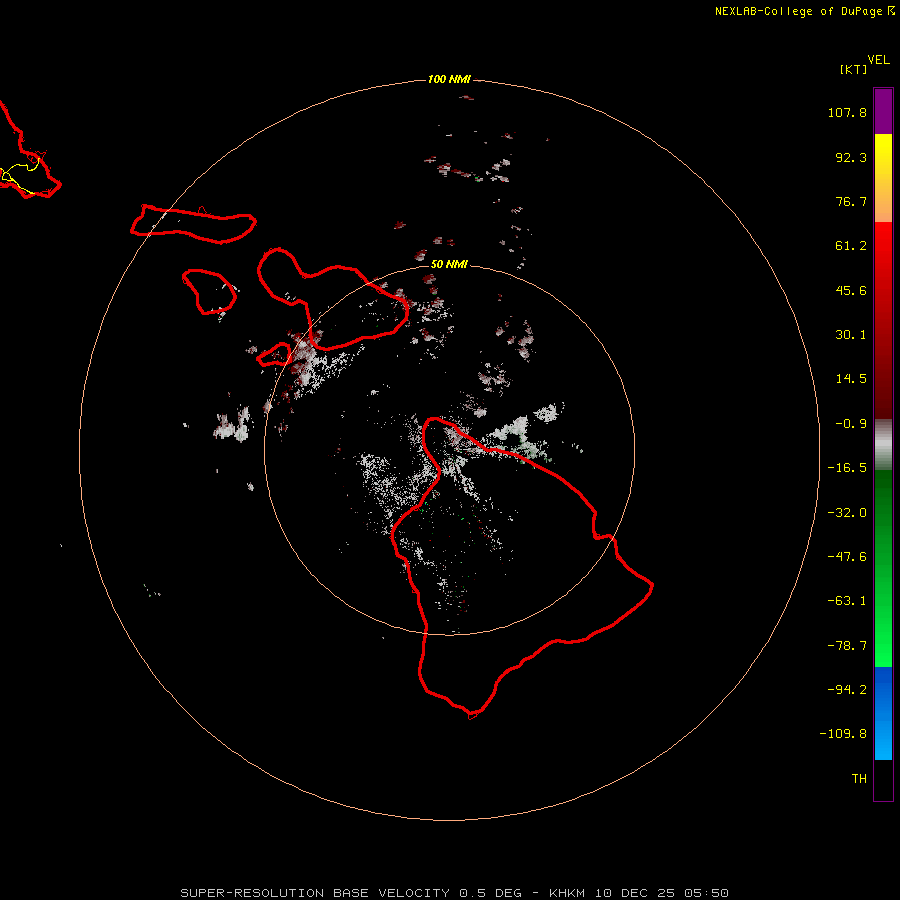Click the 76.7 velocity scale value

point(851,201)
